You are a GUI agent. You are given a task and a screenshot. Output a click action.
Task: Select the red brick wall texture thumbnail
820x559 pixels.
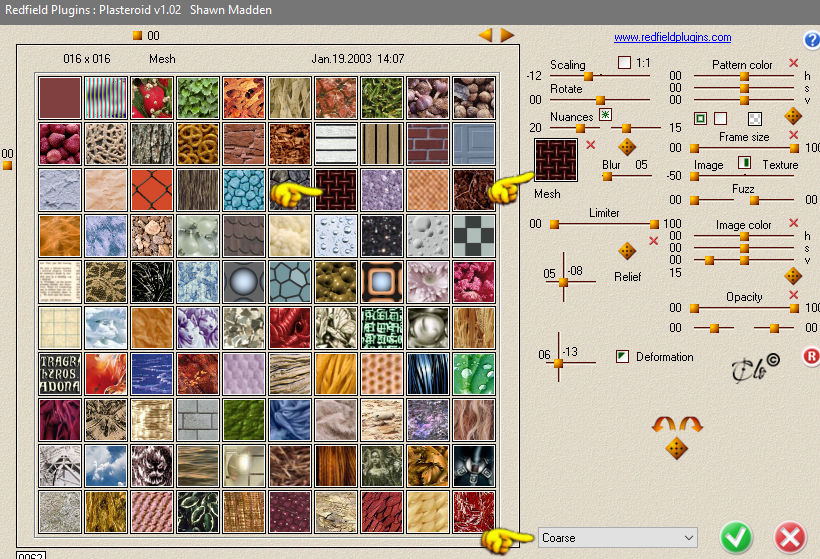428,144
